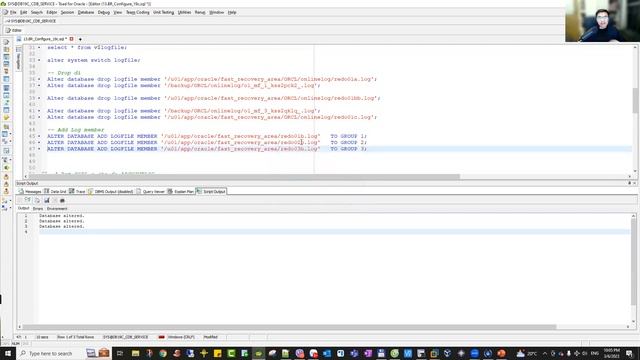Open the notification center icon
Screen dimensions: 640x360
coord(629,353)
